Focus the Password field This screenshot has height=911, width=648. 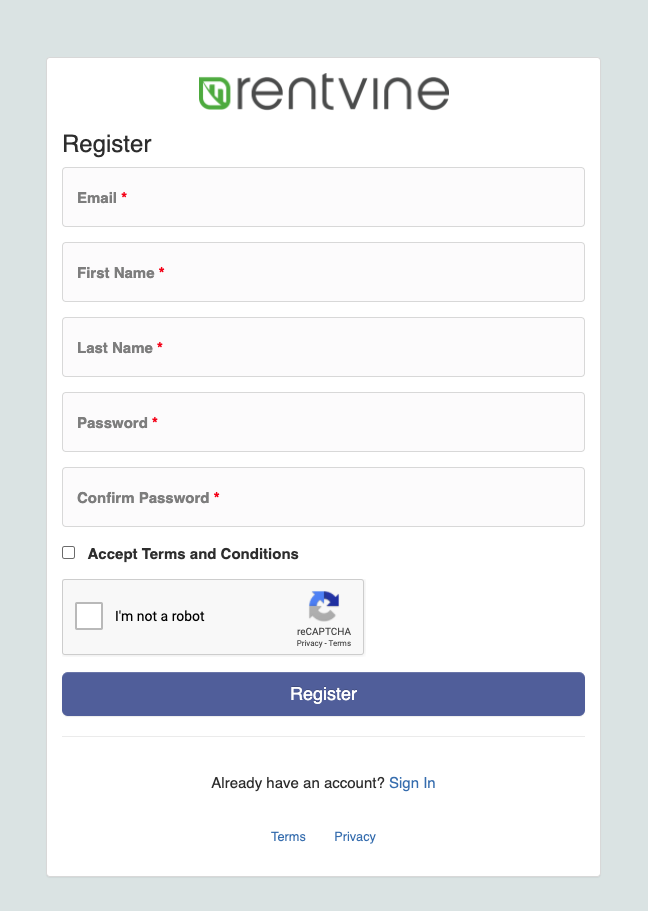pos(323,422)
